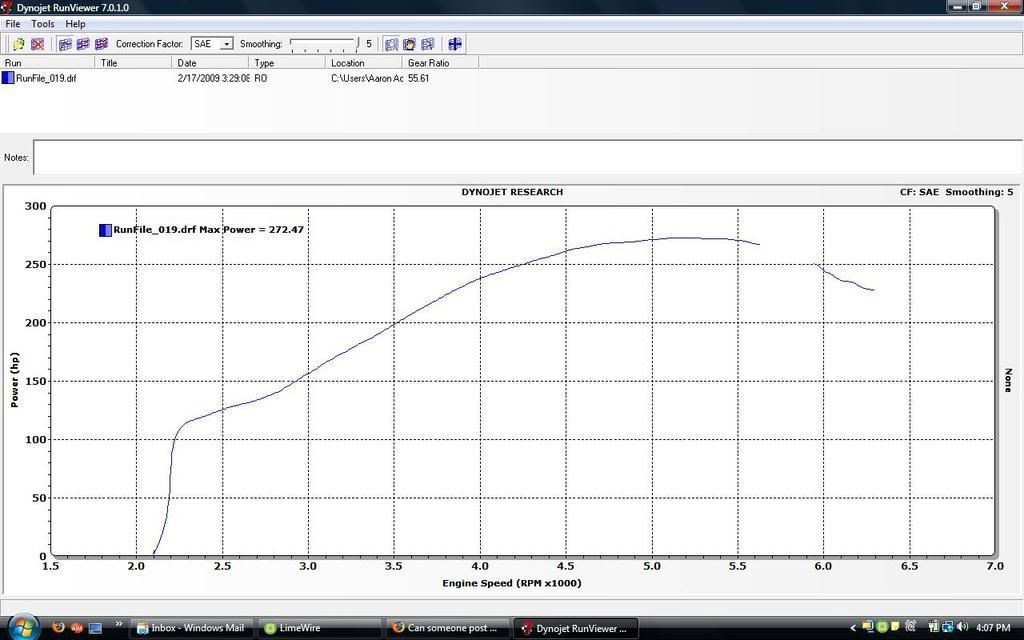1024x640 pixels.
Task: Click the blue crosshair icon at toolbar's right end
Action: point(454,43)
